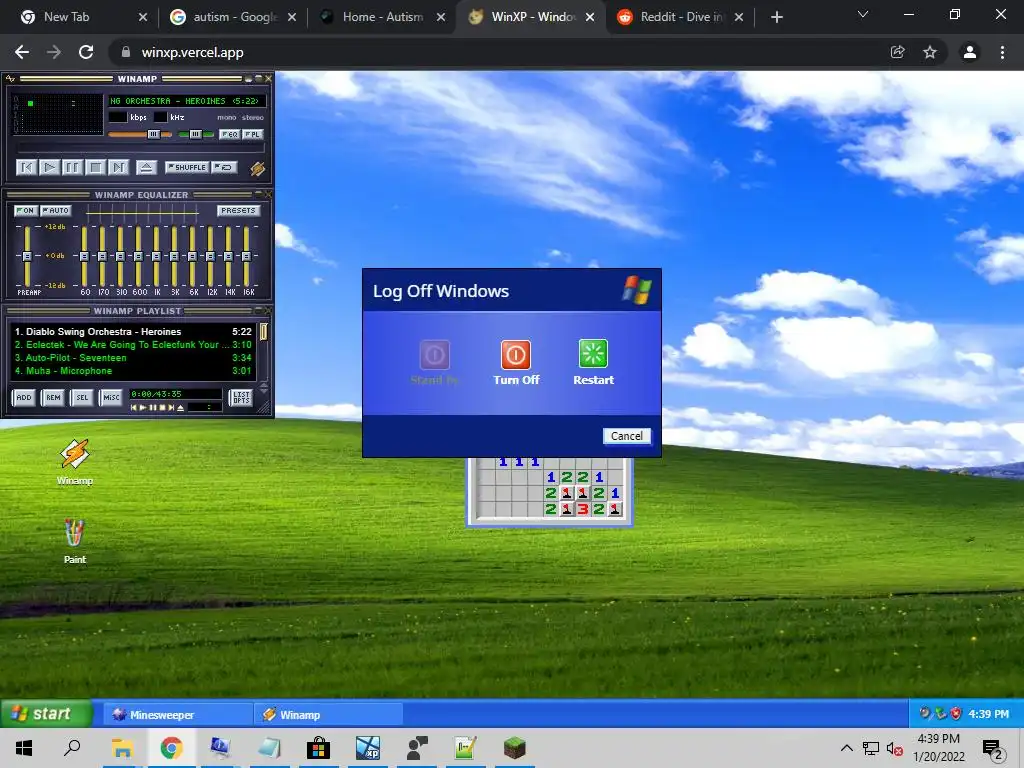Open Chrome three-dot menu

click(x=1002, y=52)
